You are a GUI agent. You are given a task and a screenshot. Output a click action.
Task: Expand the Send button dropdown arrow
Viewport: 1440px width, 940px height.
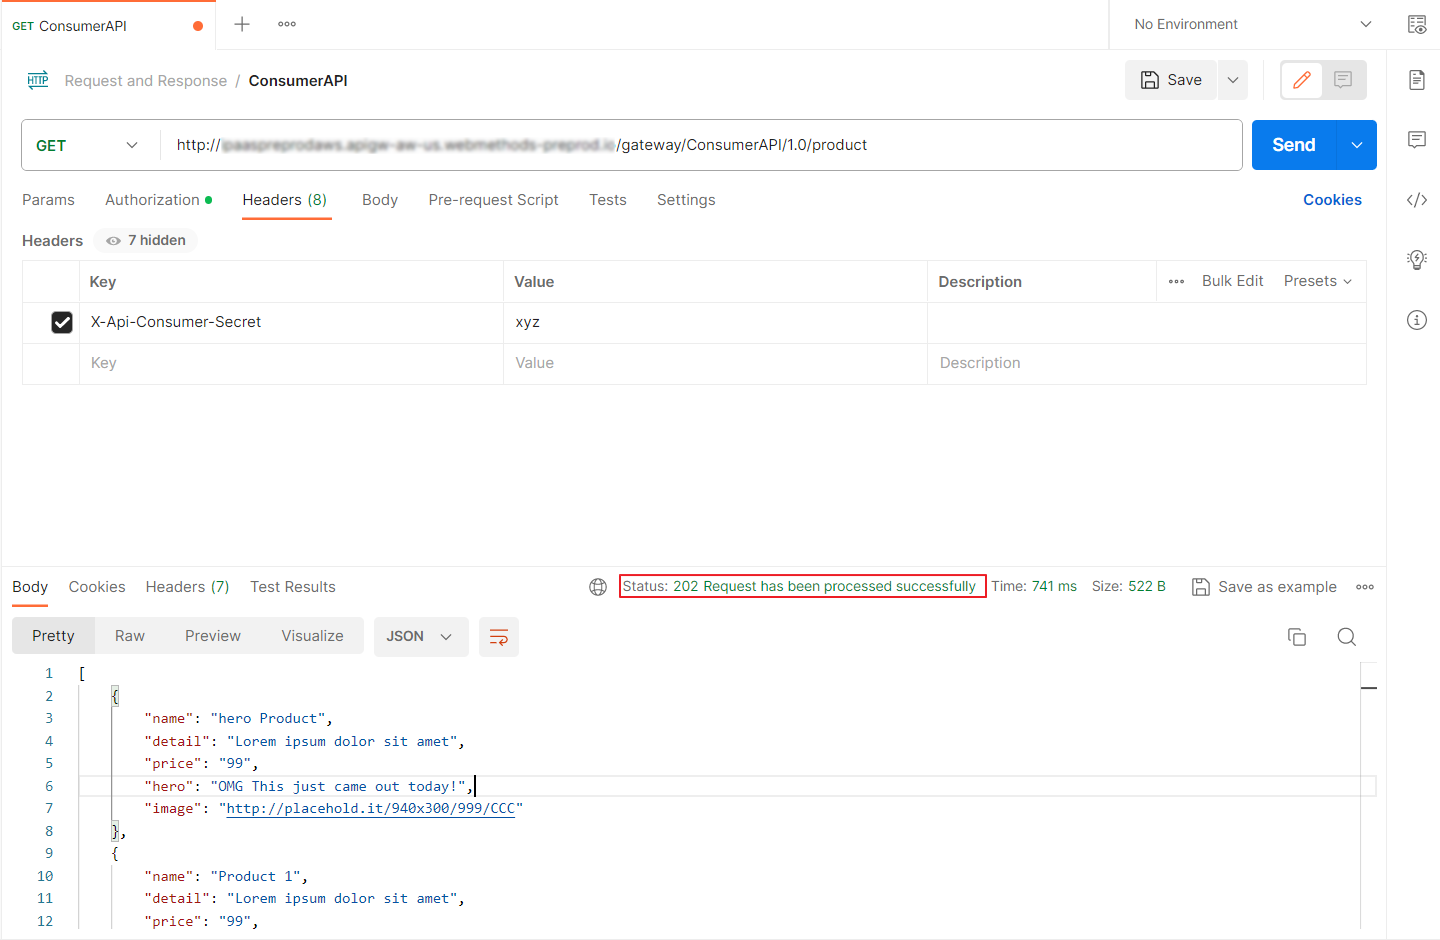(1357, 145)
